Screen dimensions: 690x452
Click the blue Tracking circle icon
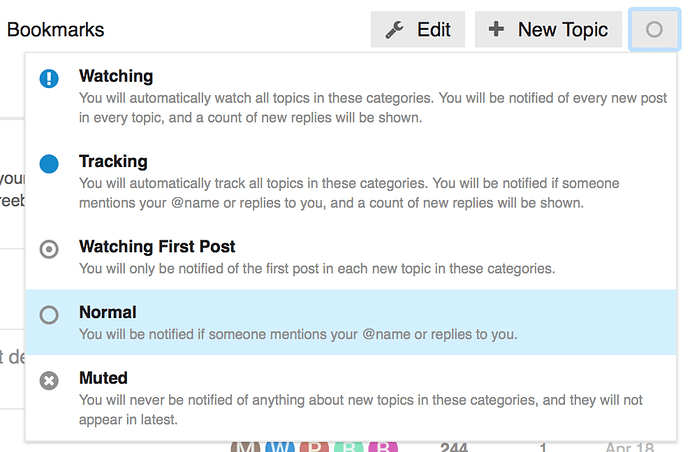49,163
